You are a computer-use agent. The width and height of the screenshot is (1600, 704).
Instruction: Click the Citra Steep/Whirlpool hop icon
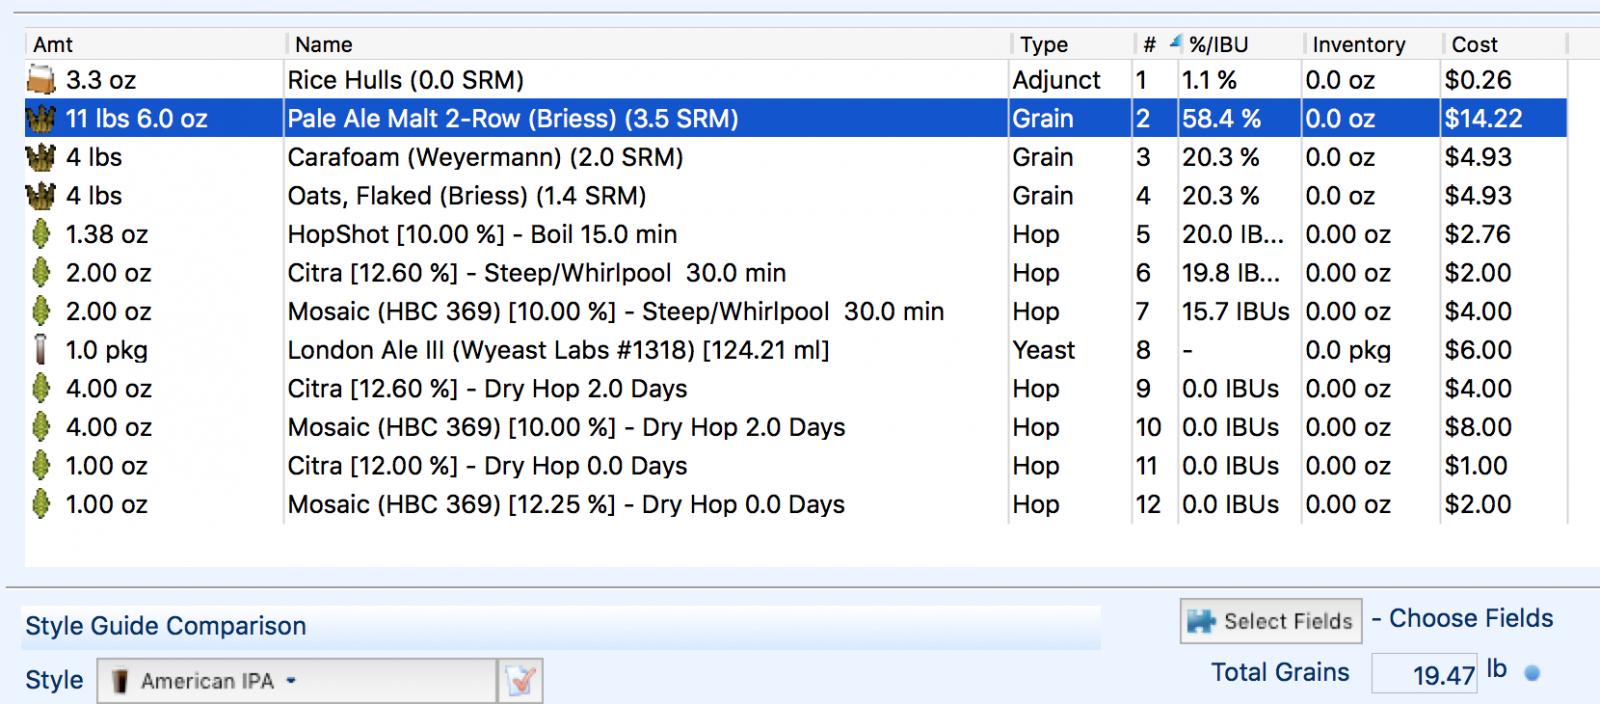point(41,273)
